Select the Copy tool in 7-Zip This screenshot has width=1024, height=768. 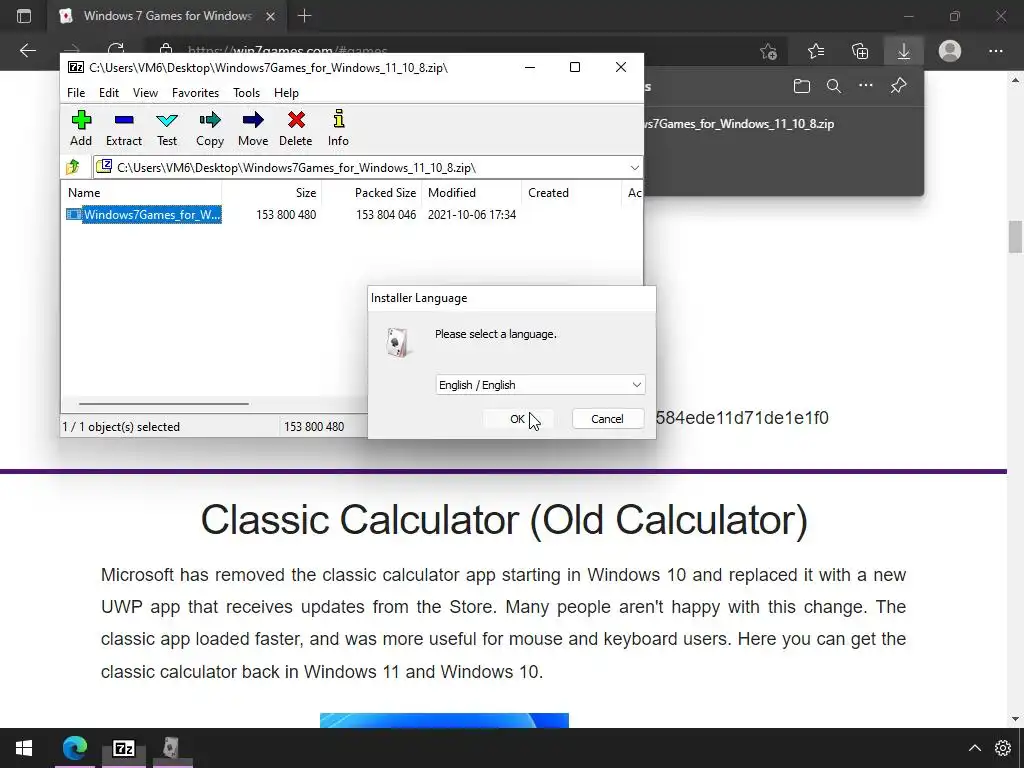click(x=210, y=128)
